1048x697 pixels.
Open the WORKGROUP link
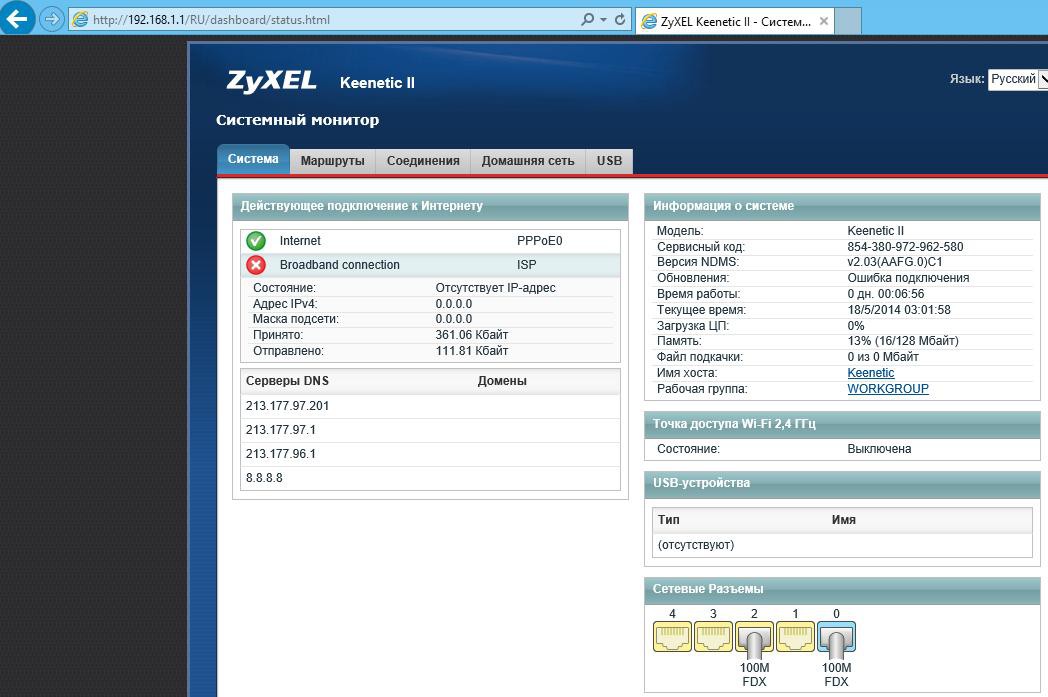888,389
